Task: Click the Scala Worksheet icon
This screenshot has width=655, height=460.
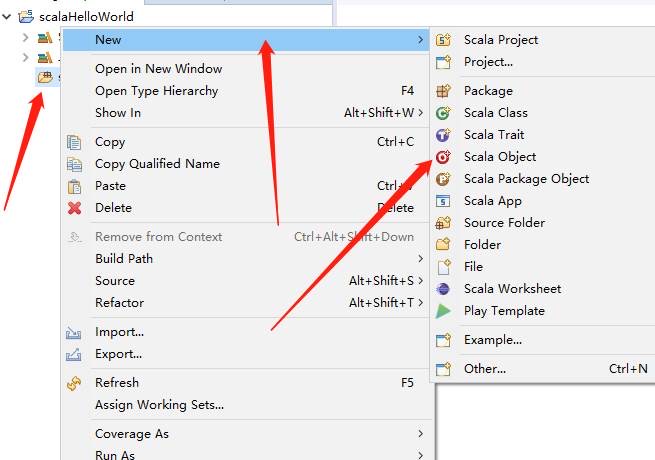Action: (444, 289)
